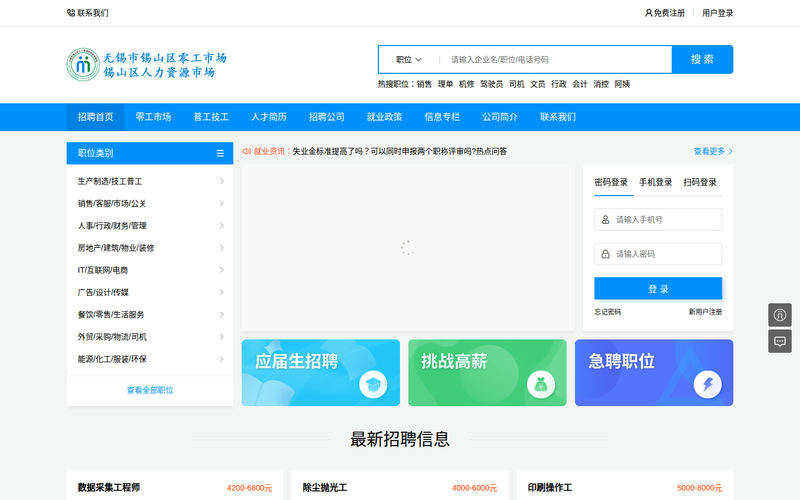The image size is (800, 500).
Task: Click 新用户注册 link
Action: 705,312
